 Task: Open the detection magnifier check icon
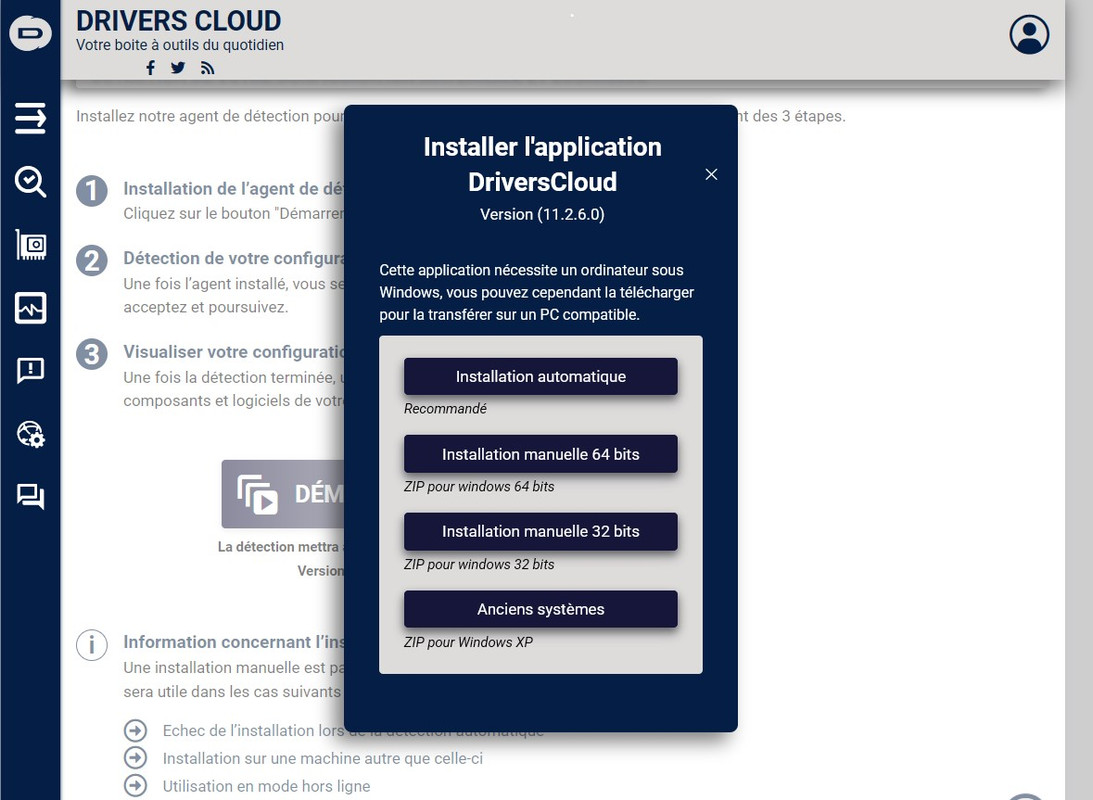[31, 182]
